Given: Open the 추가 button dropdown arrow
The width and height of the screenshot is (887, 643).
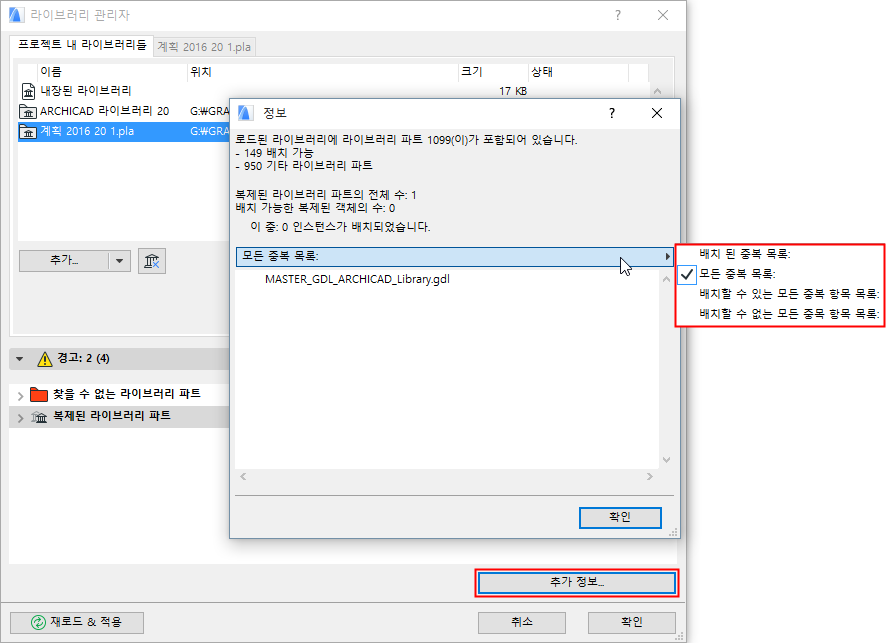Looking at the screenshot, I should 119,261.
